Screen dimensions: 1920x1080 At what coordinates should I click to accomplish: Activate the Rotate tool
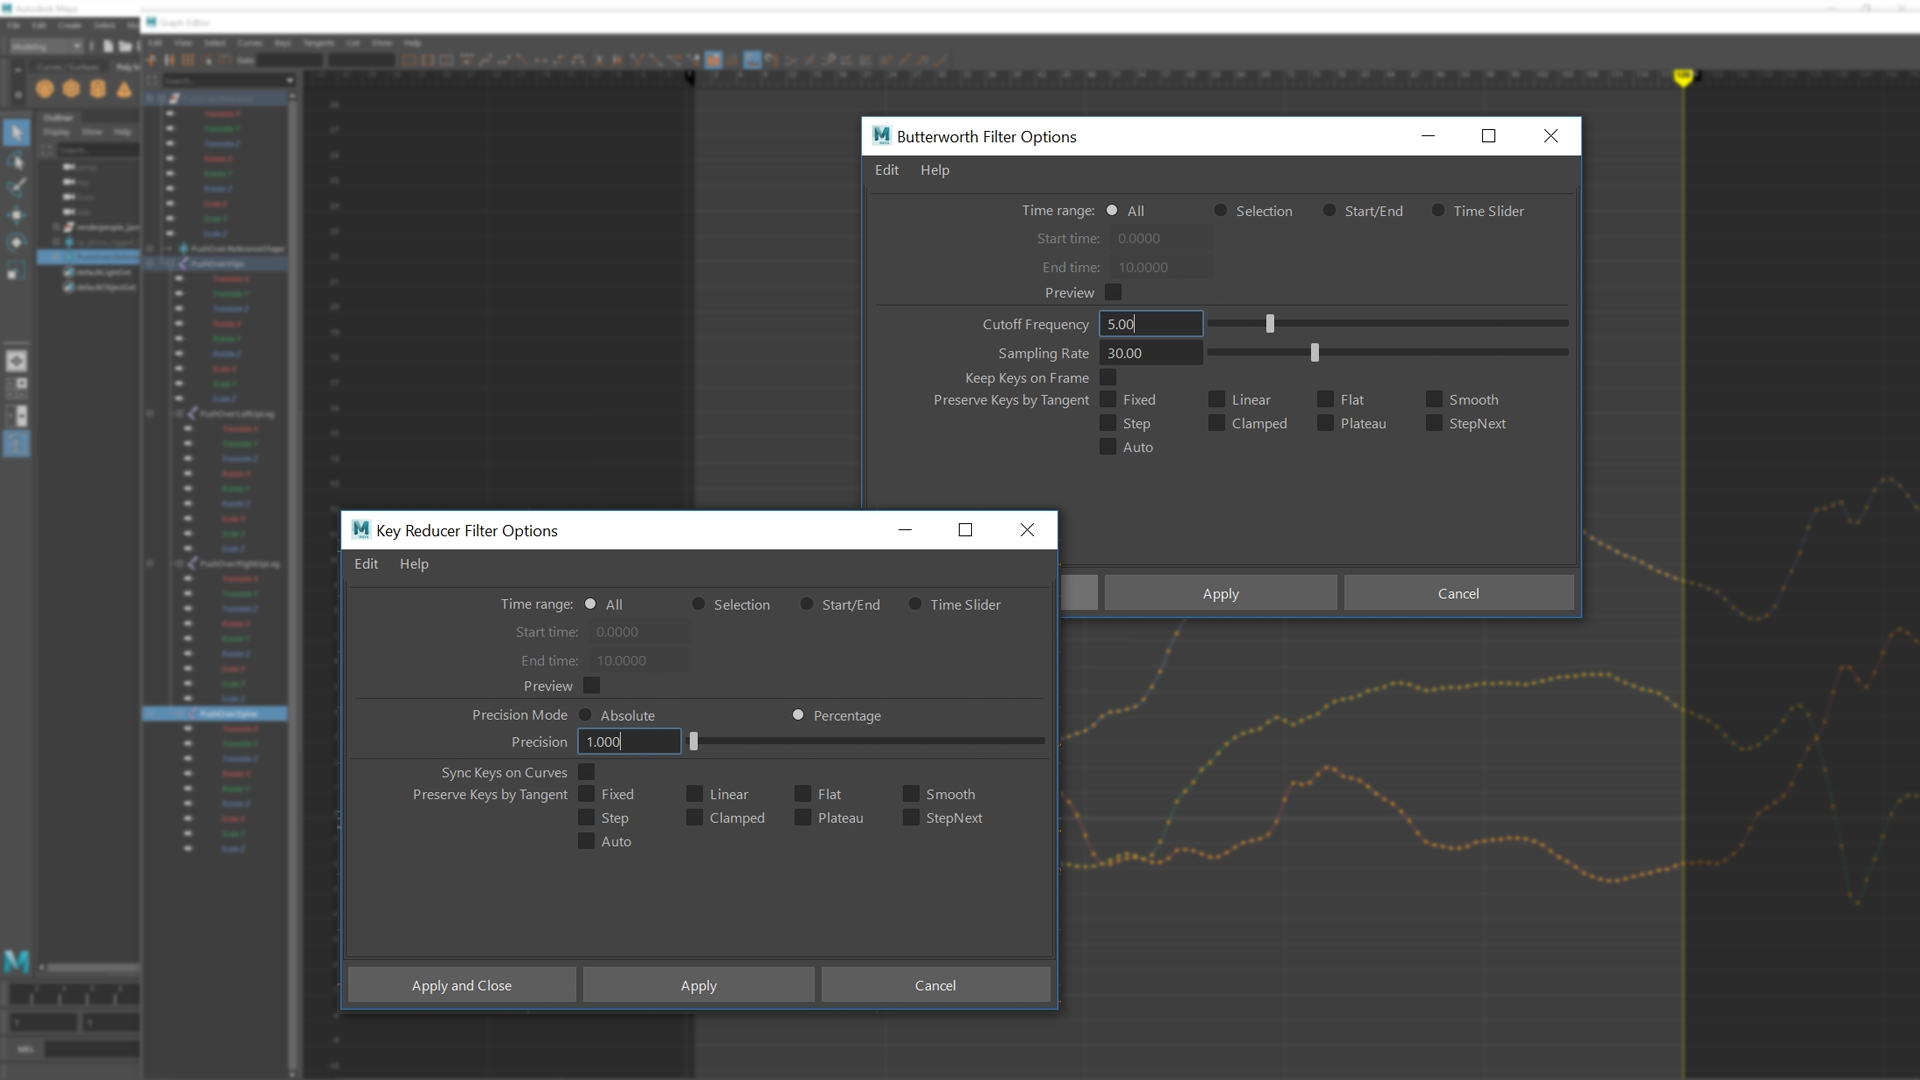[16, 242]
